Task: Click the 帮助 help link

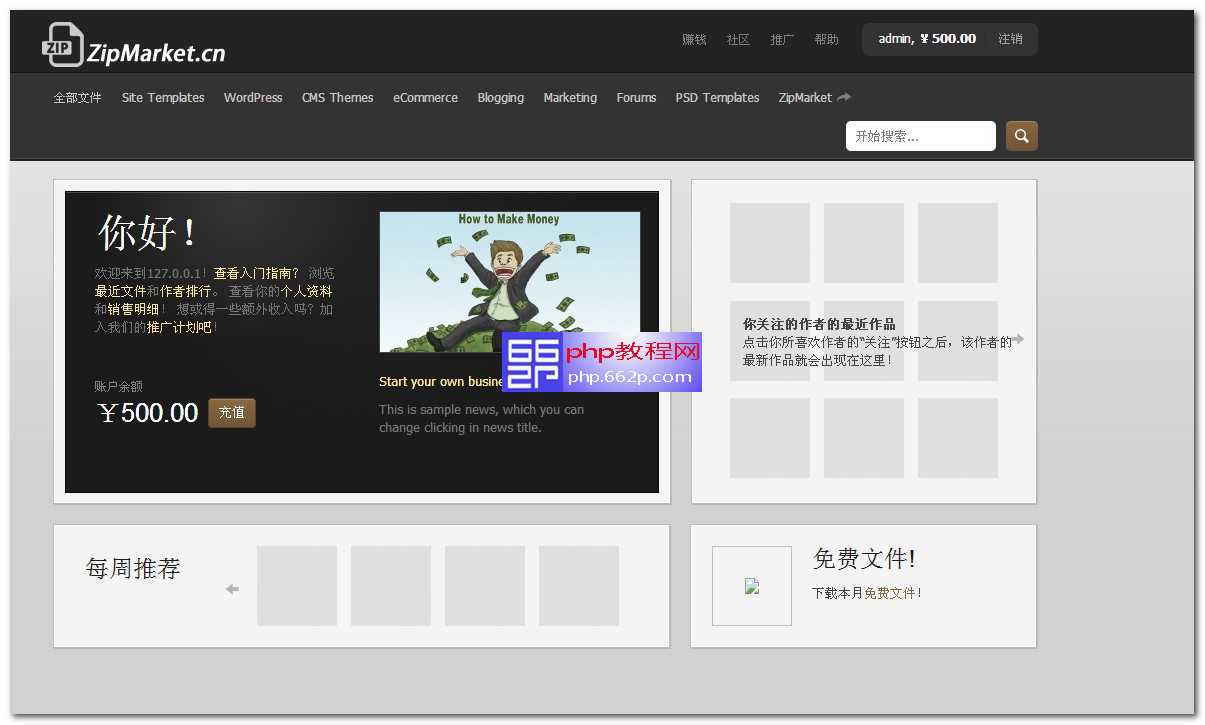Action: point(826,39)
